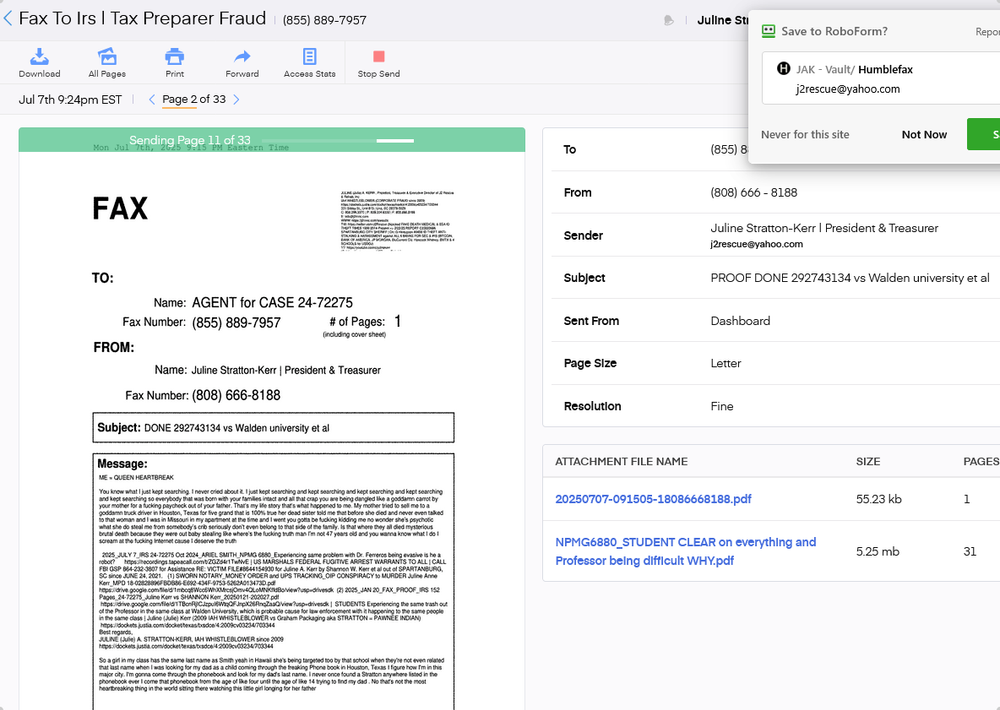Open Access Stats
This screenshot has width=1000, height=710.
(x=309, y=63)
